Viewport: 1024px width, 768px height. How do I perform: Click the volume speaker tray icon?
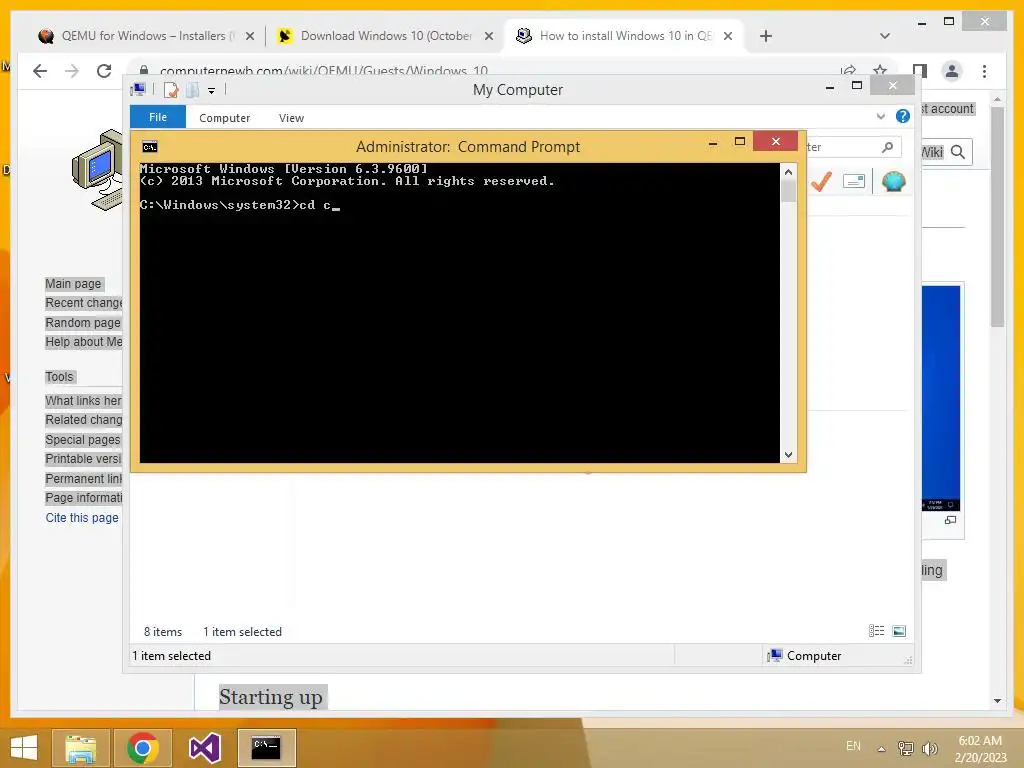(x=929, y=748)
